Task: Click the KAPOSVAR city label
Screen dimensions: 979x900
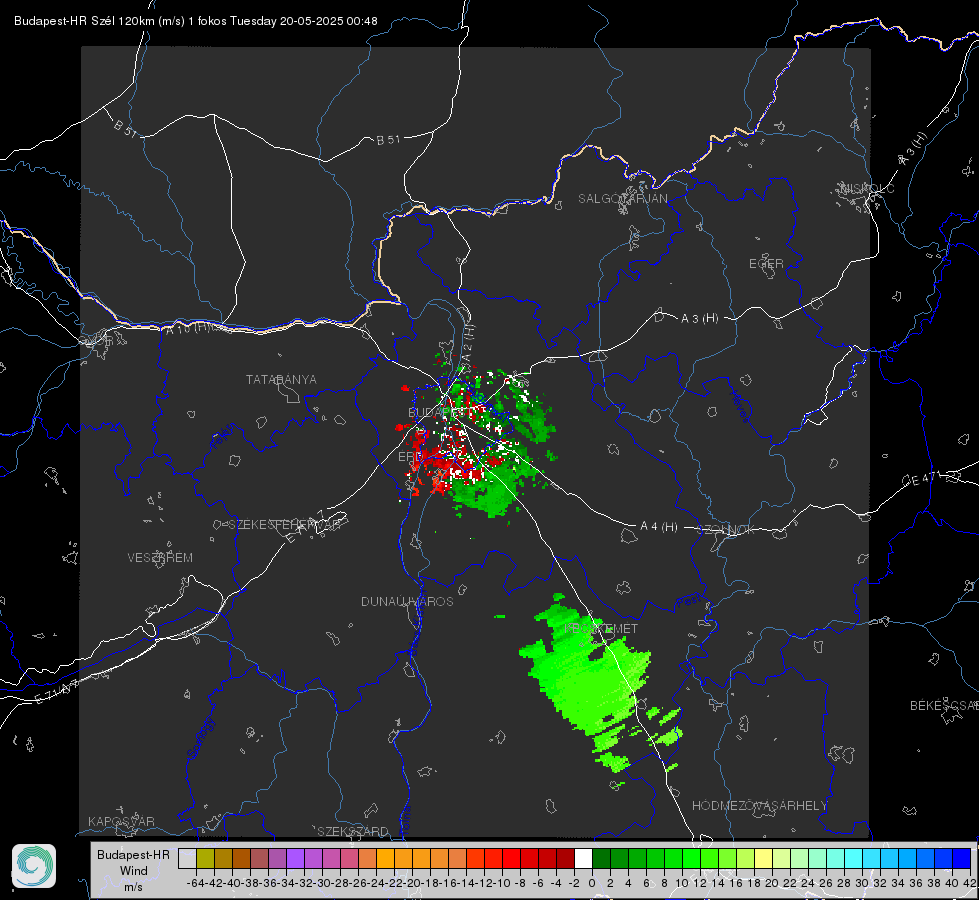Action: (x=121, y=821)
